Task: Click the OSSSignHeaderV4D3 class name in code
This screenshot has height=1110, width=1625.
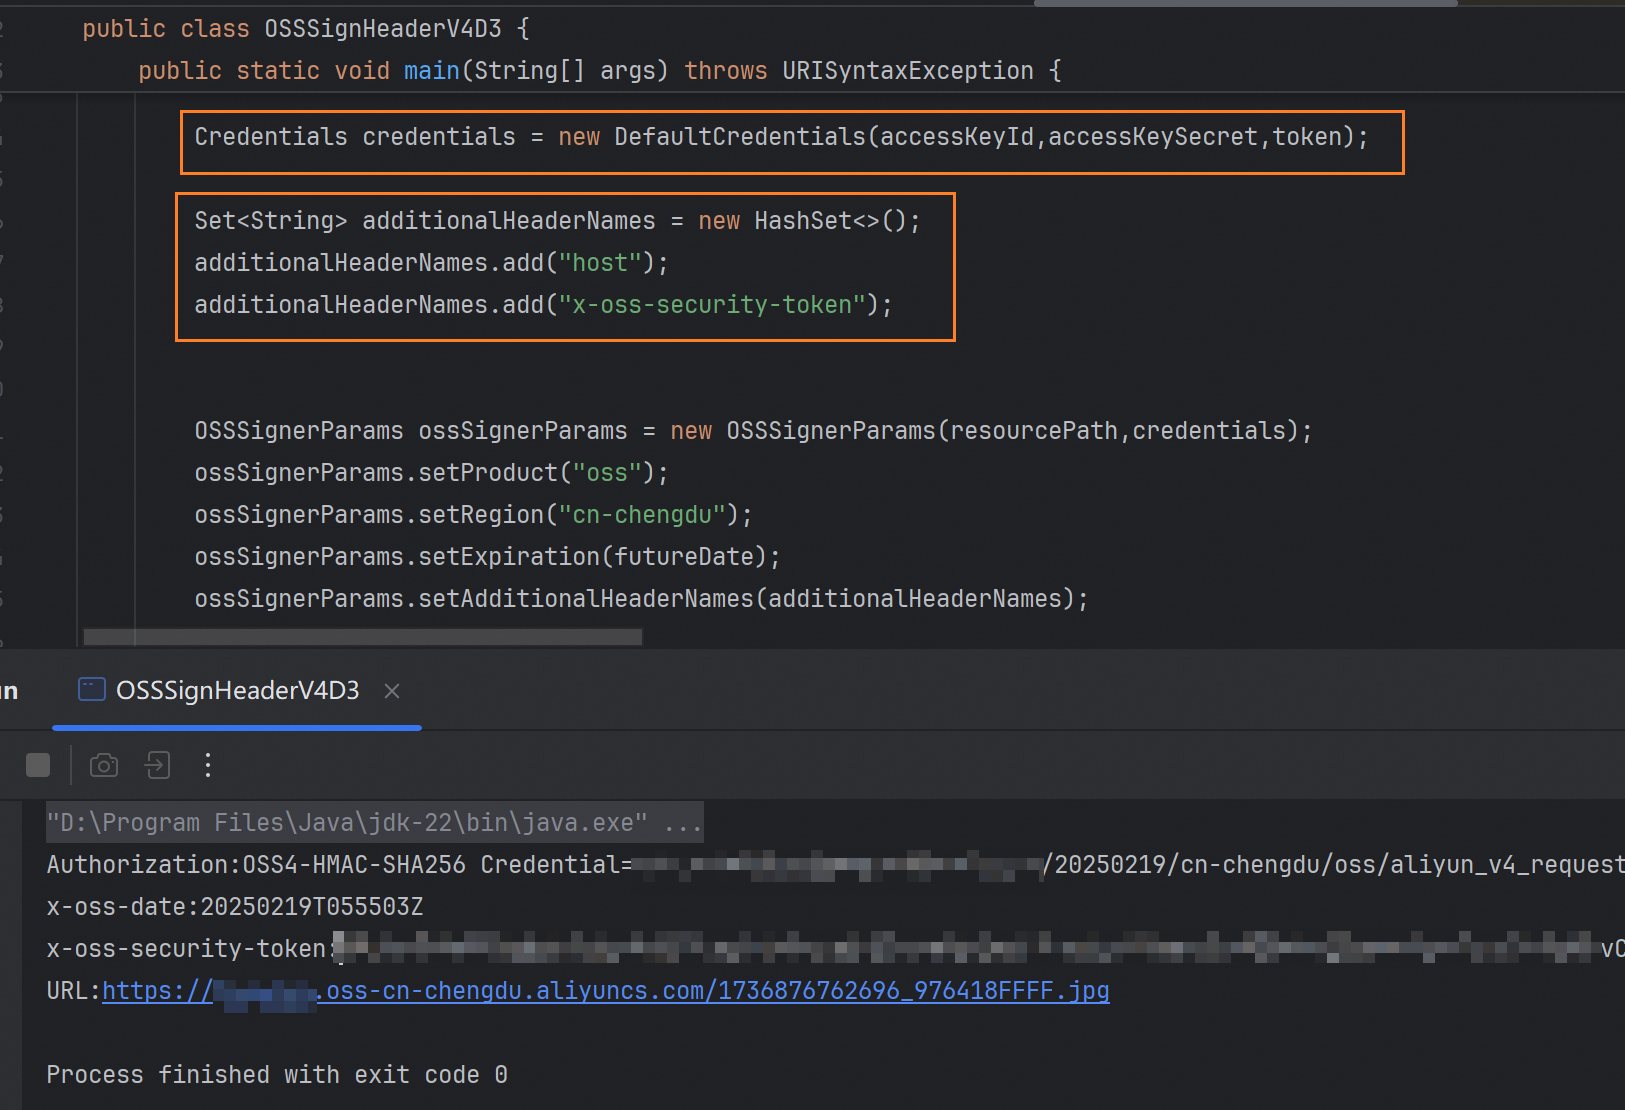Action: tap(382, 29)
